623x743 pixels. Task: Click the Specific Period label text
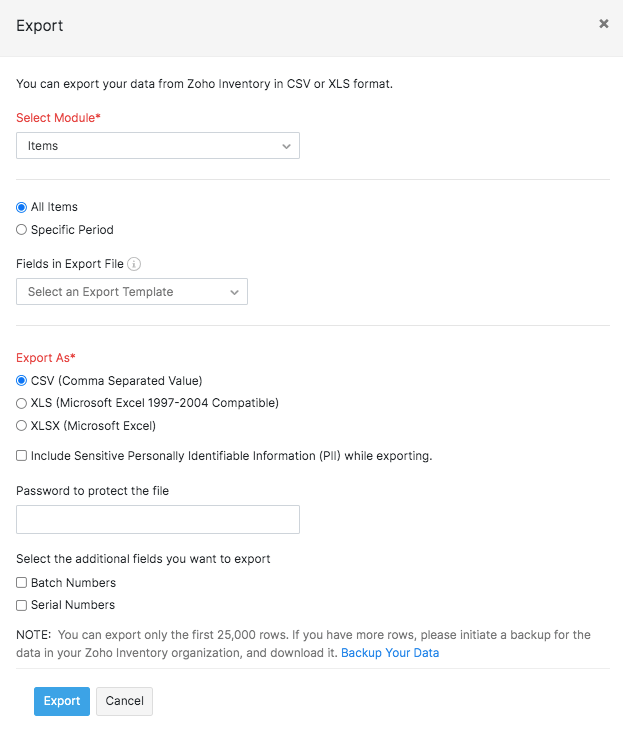tap(72, 230)
